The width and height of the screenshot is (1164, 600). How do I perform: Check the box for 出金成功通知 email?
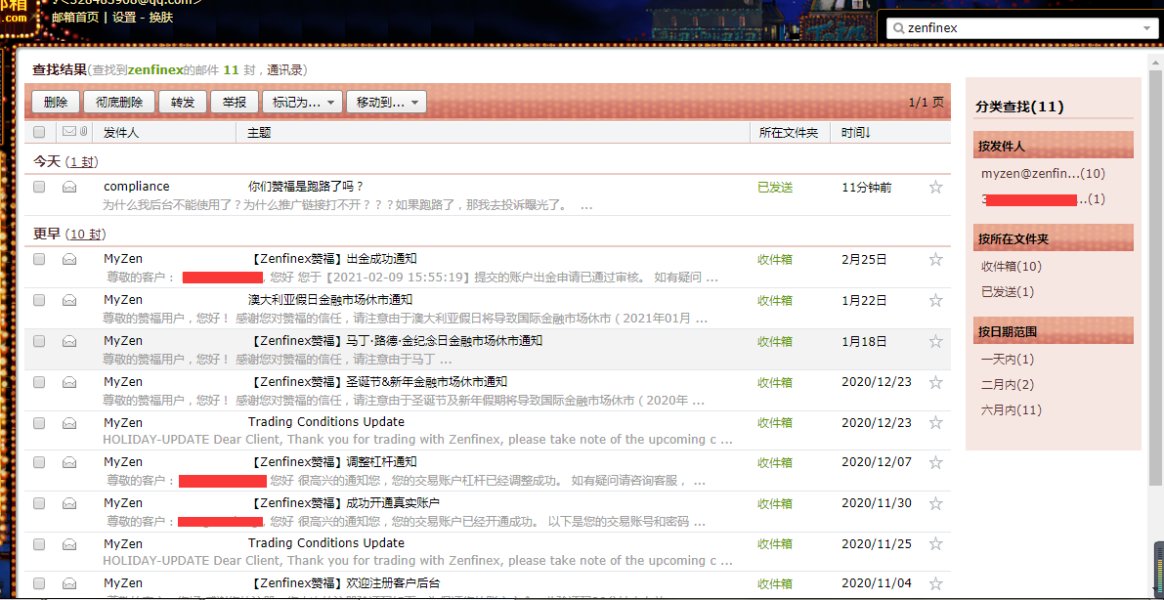pyautogui.click(x=39, y=259)
